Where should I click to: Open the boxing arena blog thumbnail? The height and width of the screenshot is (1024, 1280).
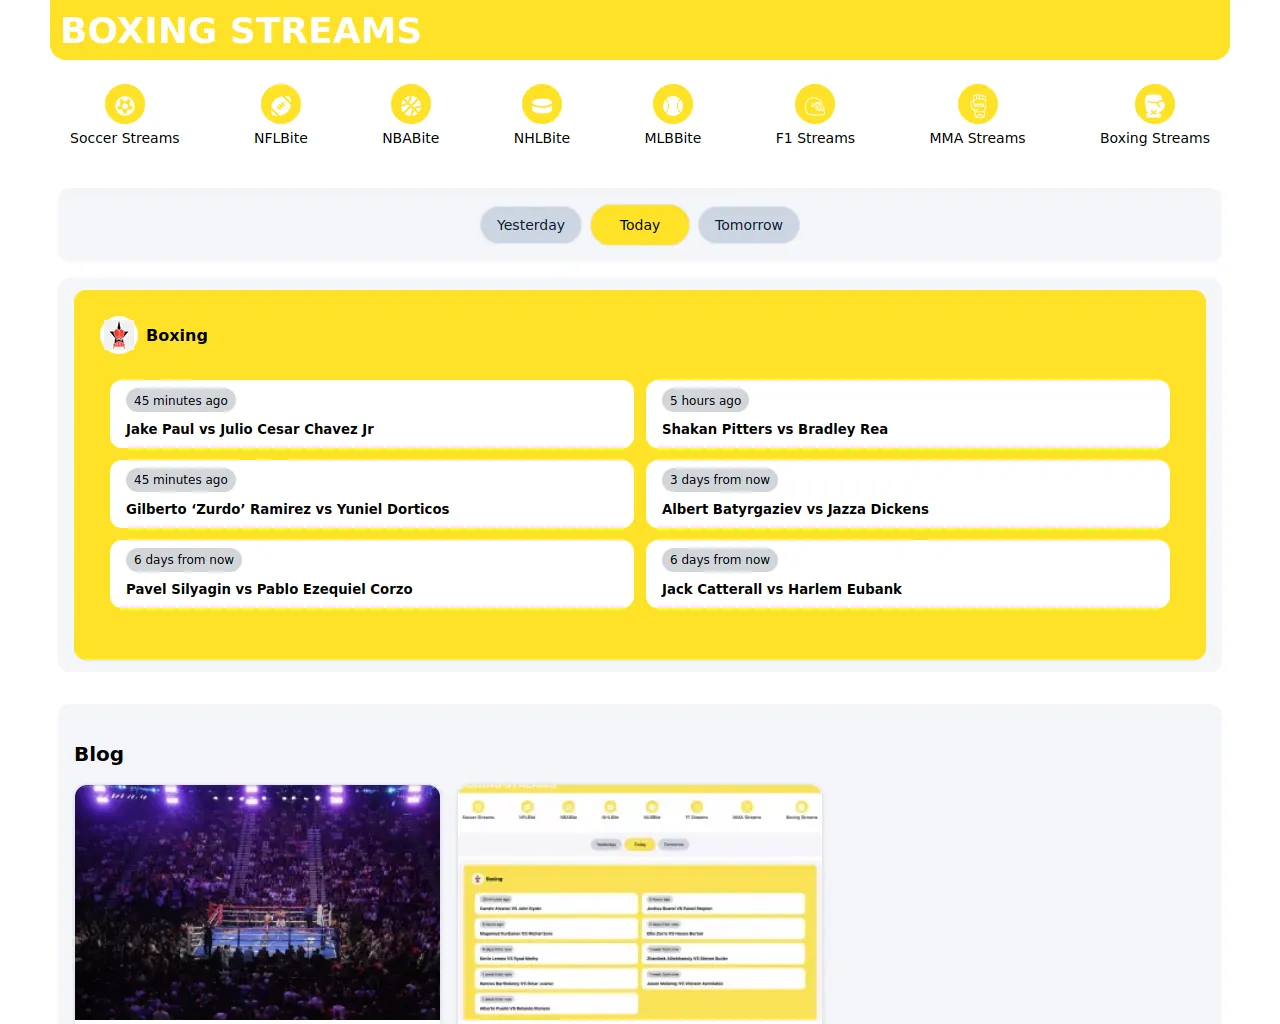(258, 902)
